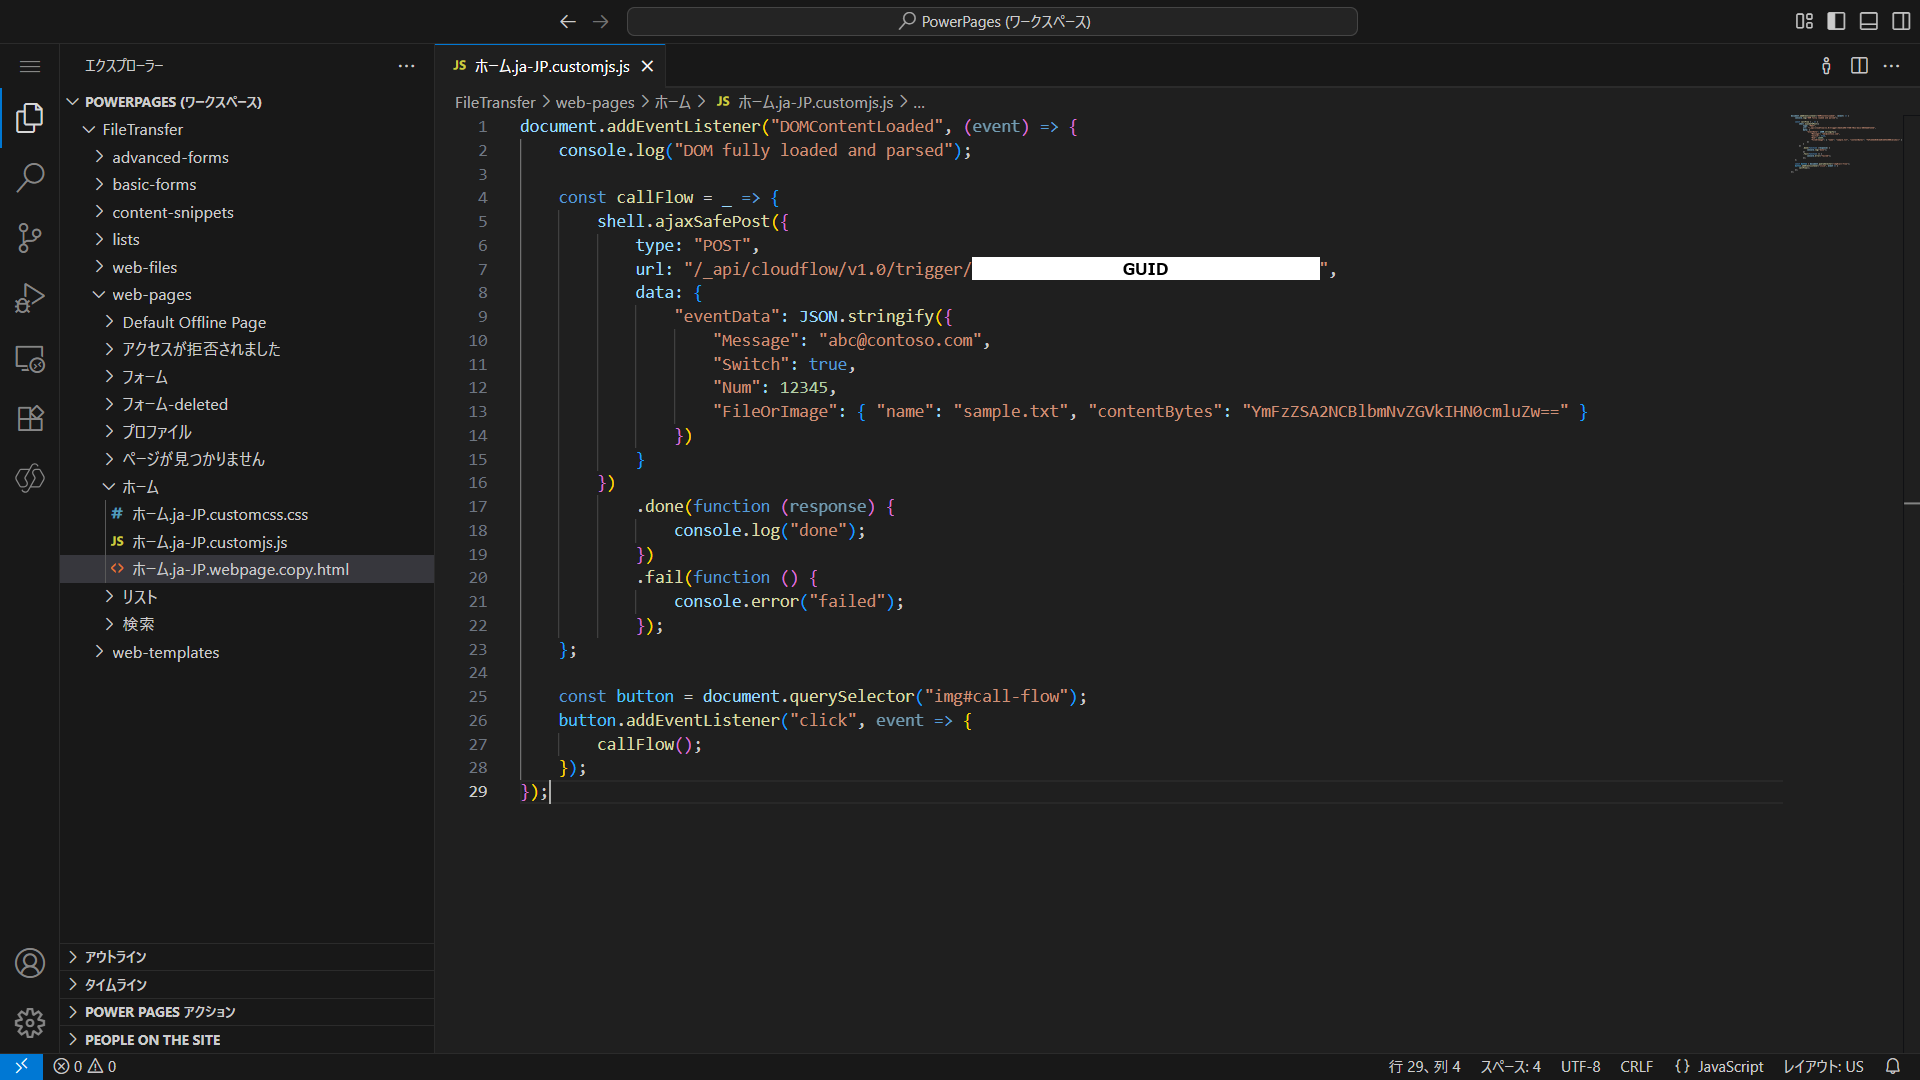The image size is (1920, 1080).
Task: Expand the web-templates folder
Action: click(165, 652)
